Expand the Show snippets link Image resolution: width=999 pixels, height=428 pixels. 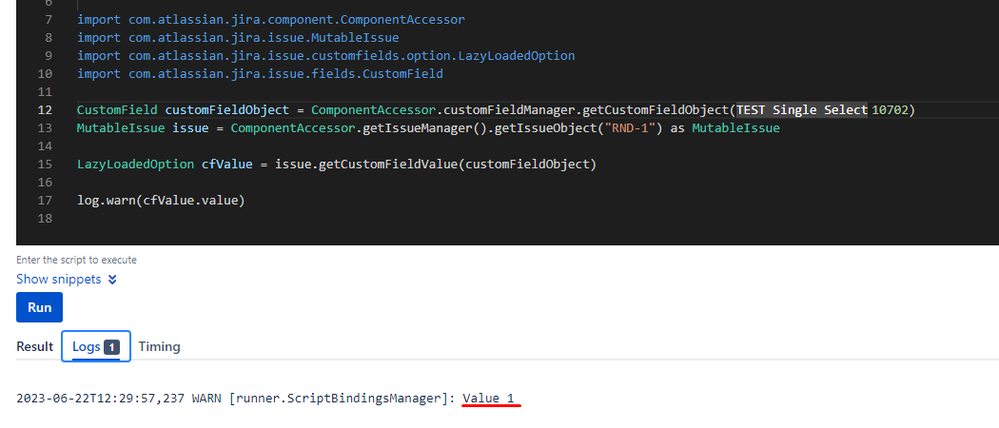[x=66, y=279]
